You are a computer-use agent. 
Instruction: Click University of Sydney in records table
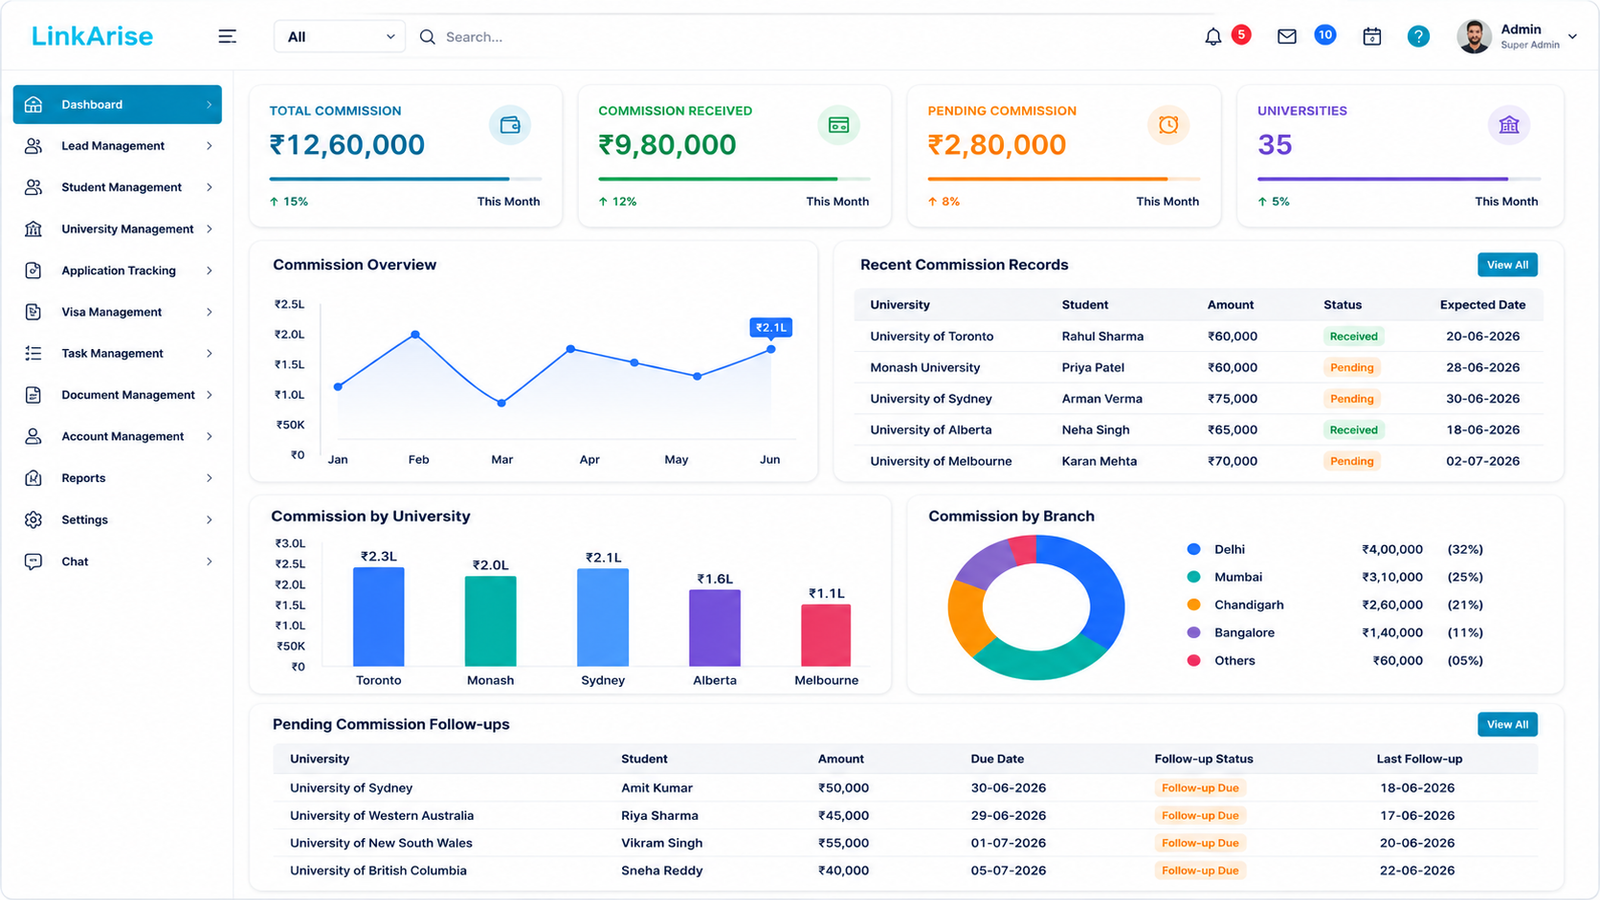(x=931, y=398)
